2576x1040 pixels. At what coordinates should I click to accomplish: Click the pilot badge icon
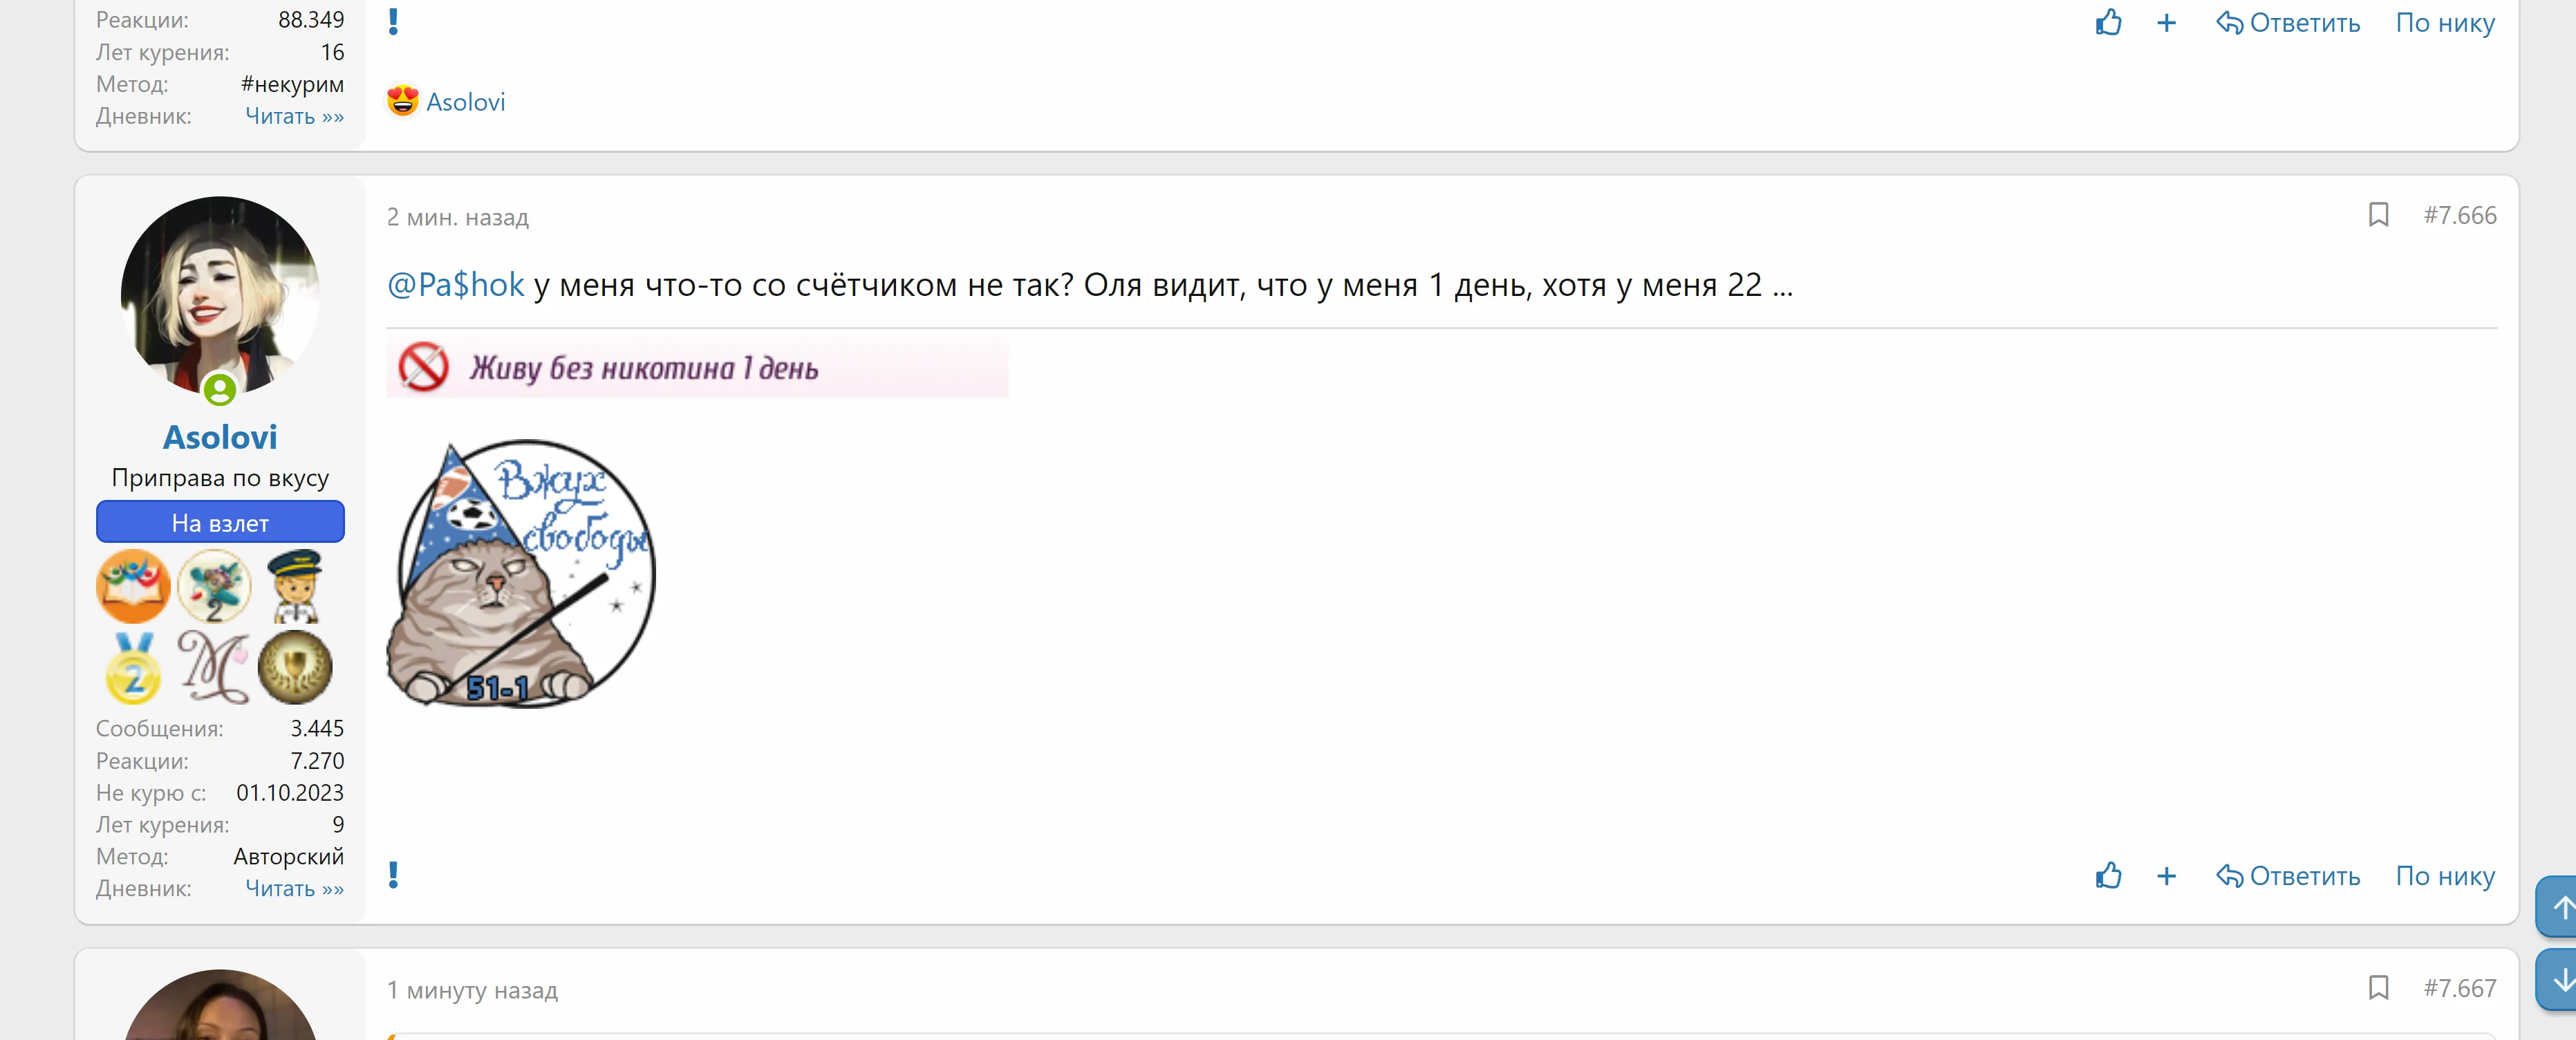(295, 586)
